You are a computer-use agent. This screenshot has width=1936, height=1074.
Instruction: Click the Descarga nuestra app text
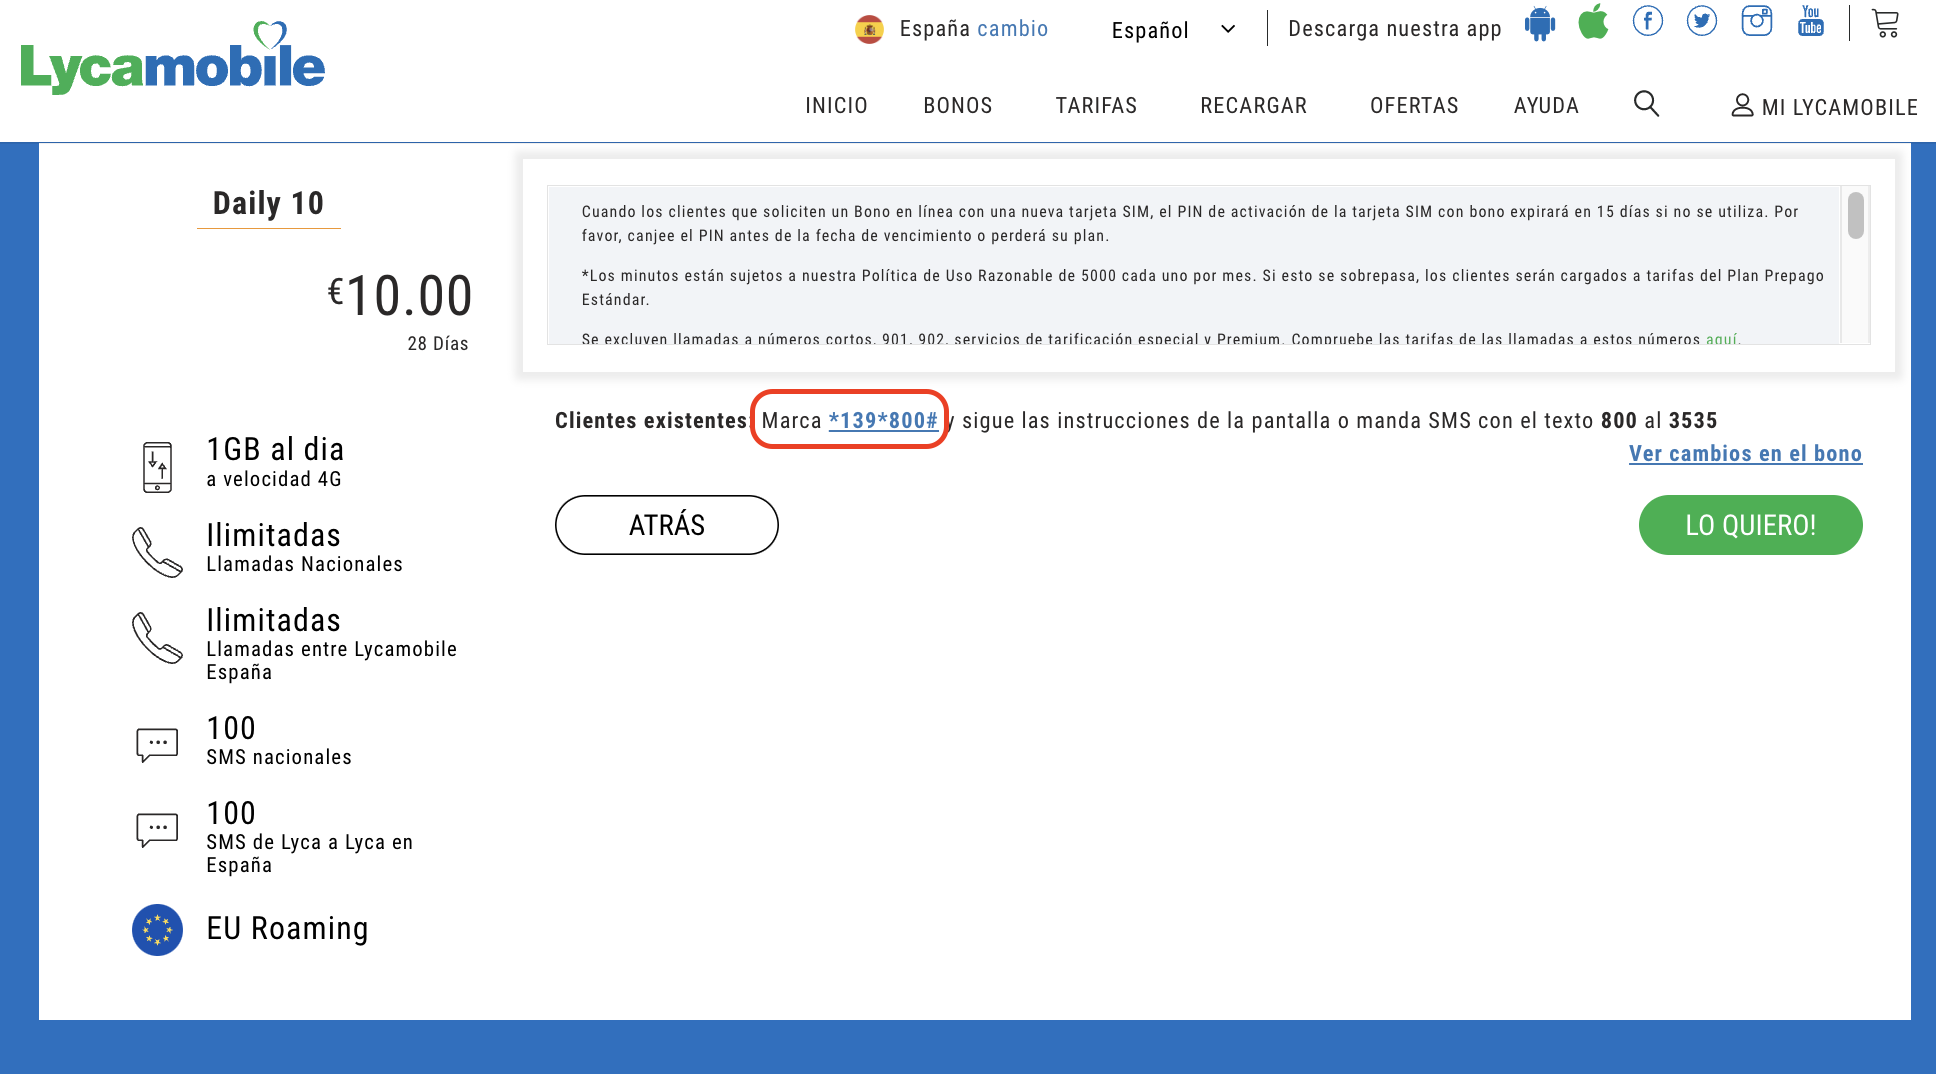click(1394, 28)
